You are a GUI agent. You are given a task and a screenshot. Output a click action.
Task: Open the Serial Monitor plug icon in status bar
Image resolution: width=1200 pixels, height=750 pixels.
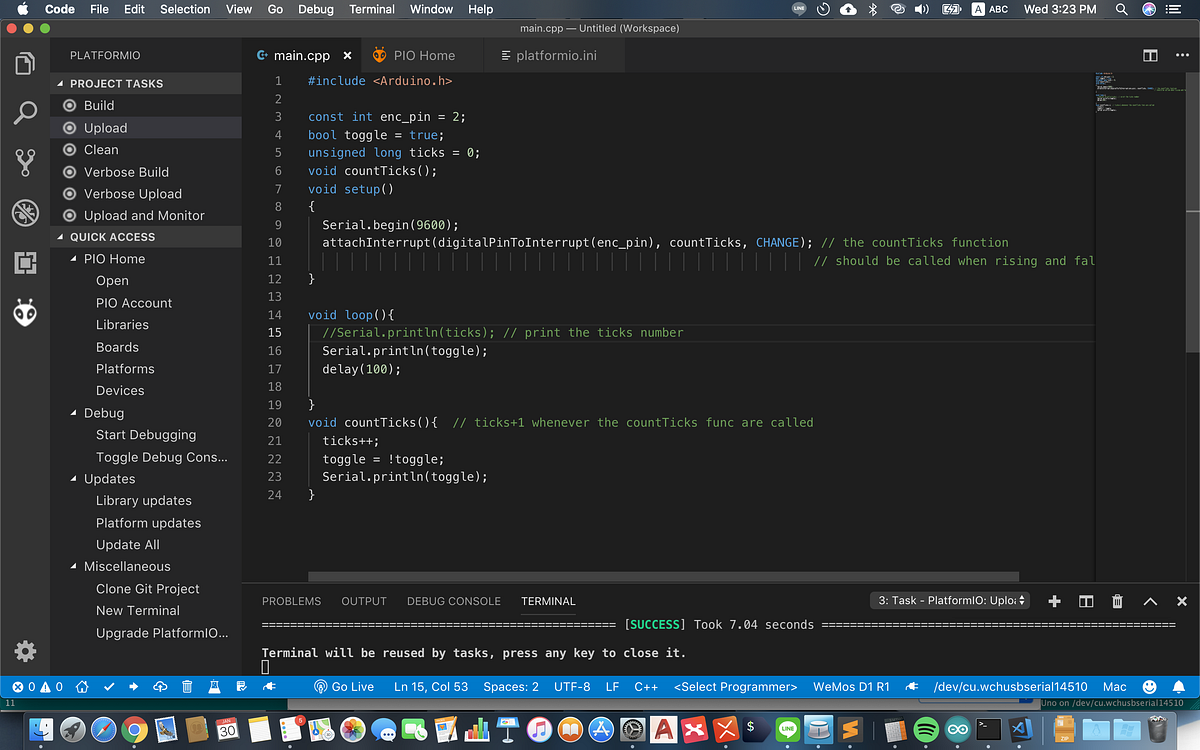pyautogui.click(x=268, y=686)
